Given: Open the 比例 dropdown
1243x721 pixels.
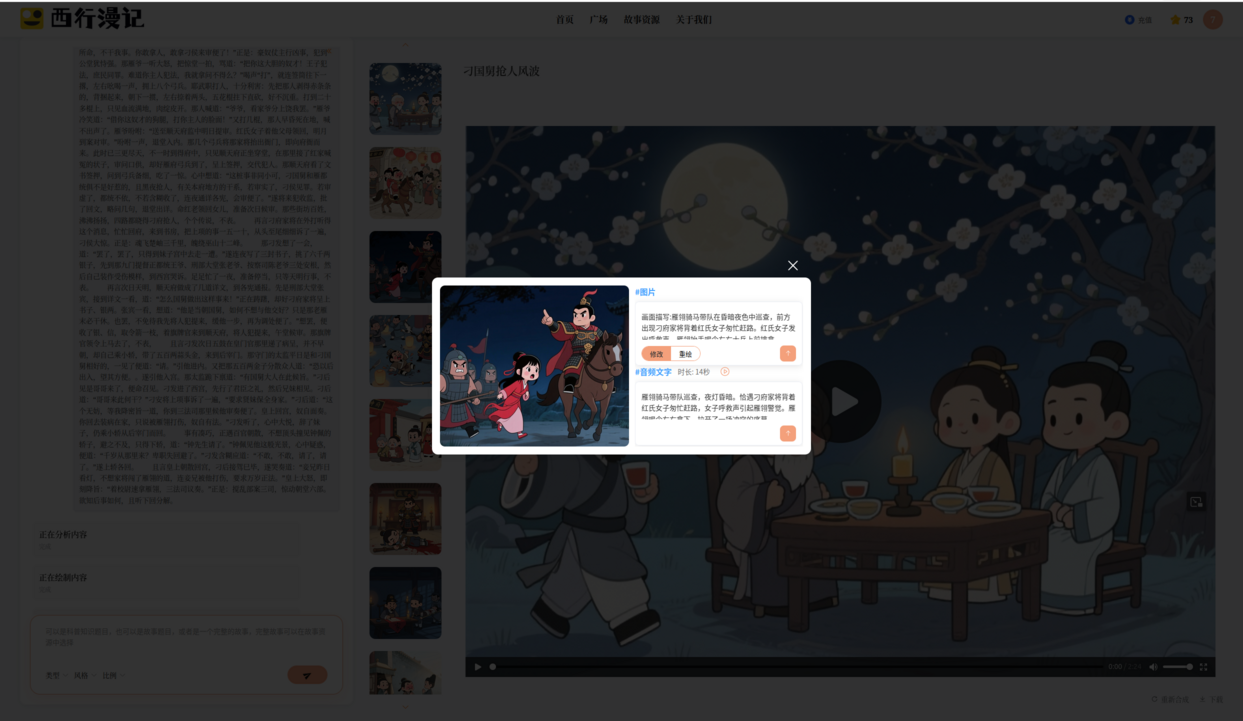Looking at the screenshot, I should coord(111,676).
